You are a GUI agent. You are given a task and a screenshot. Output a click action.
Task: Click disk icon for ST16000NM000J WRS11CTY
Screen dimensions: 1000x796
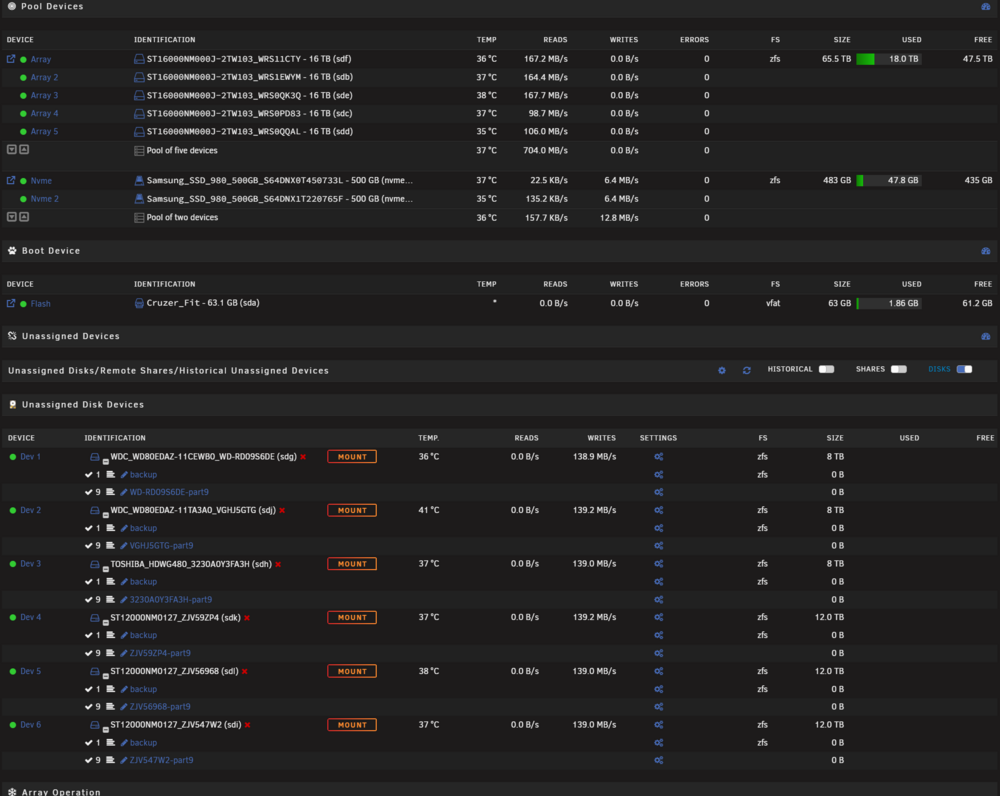[x=139, y=59]
